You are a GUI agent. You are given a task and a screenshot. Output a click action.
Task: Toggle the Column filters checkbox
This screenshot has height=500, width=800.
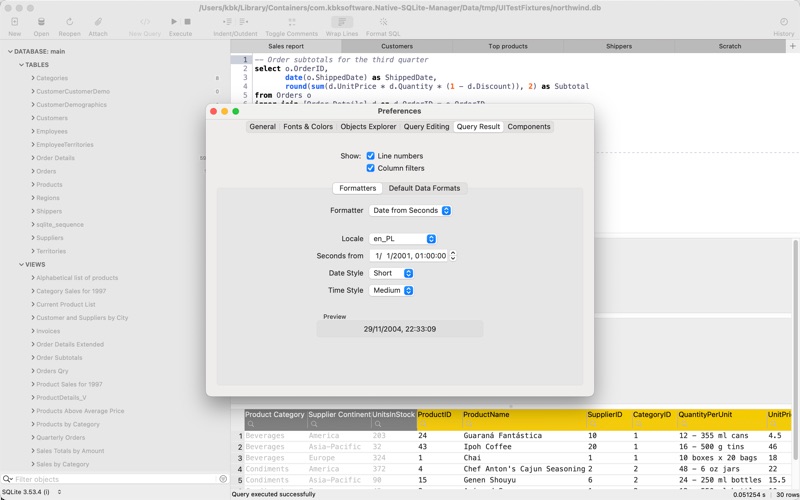tap(370, 168)
